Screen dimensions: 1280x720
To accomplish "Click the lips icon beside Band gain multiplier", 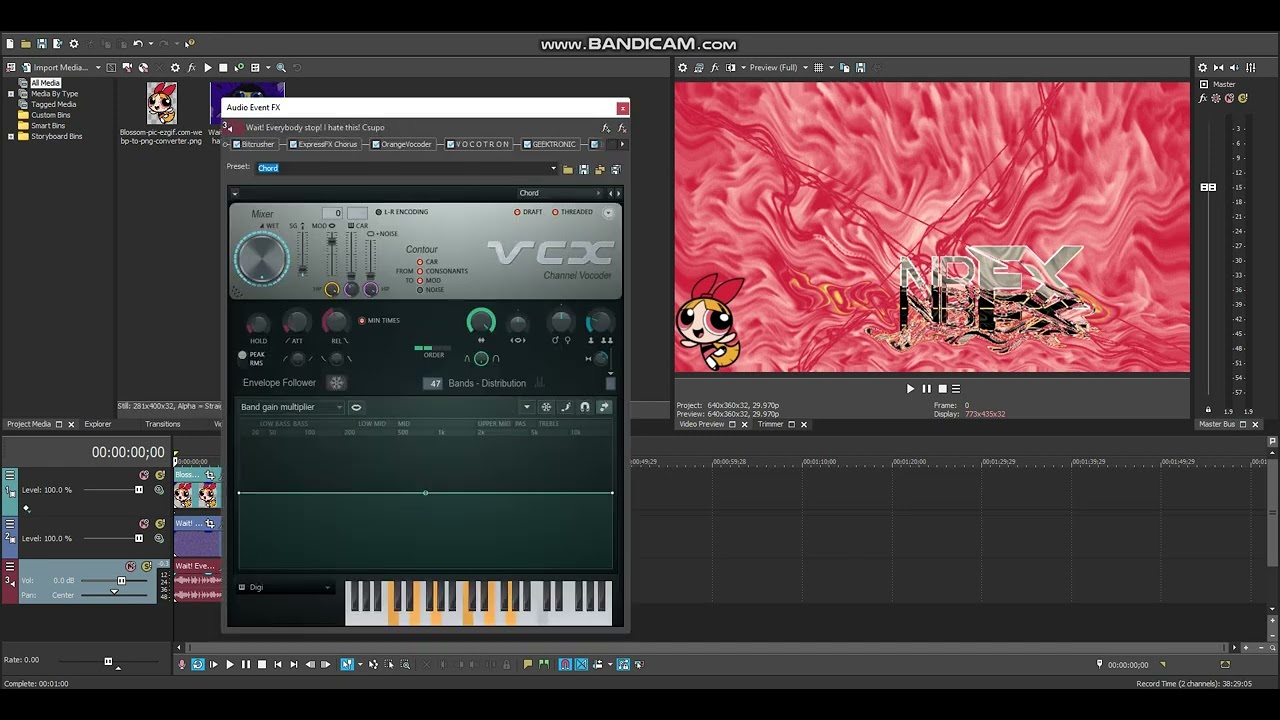I will (x=356, y=407).
